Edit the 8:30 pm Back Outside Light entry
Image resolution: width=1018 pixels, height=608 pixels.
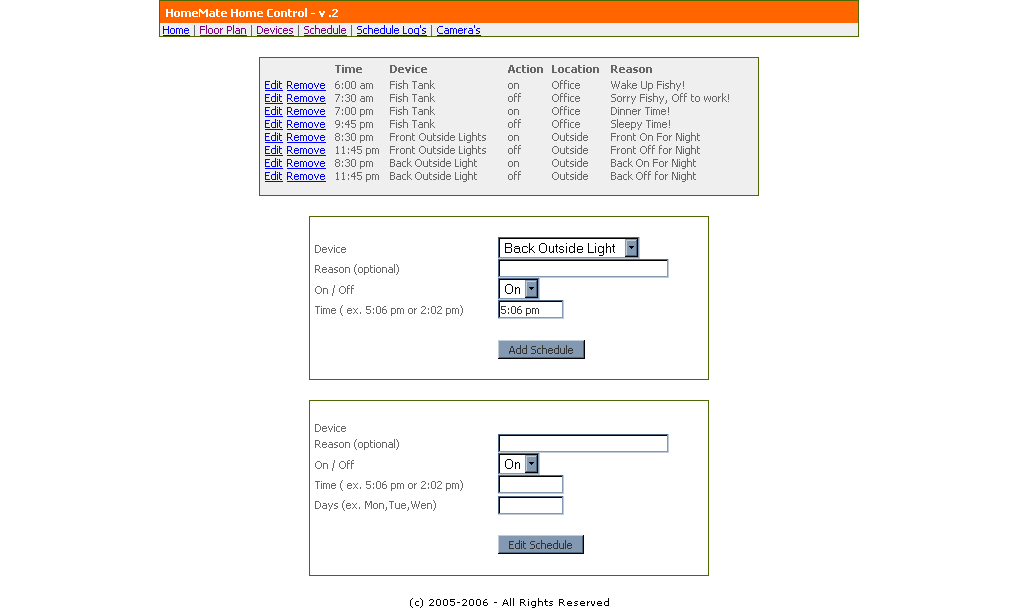click(273, 163)
